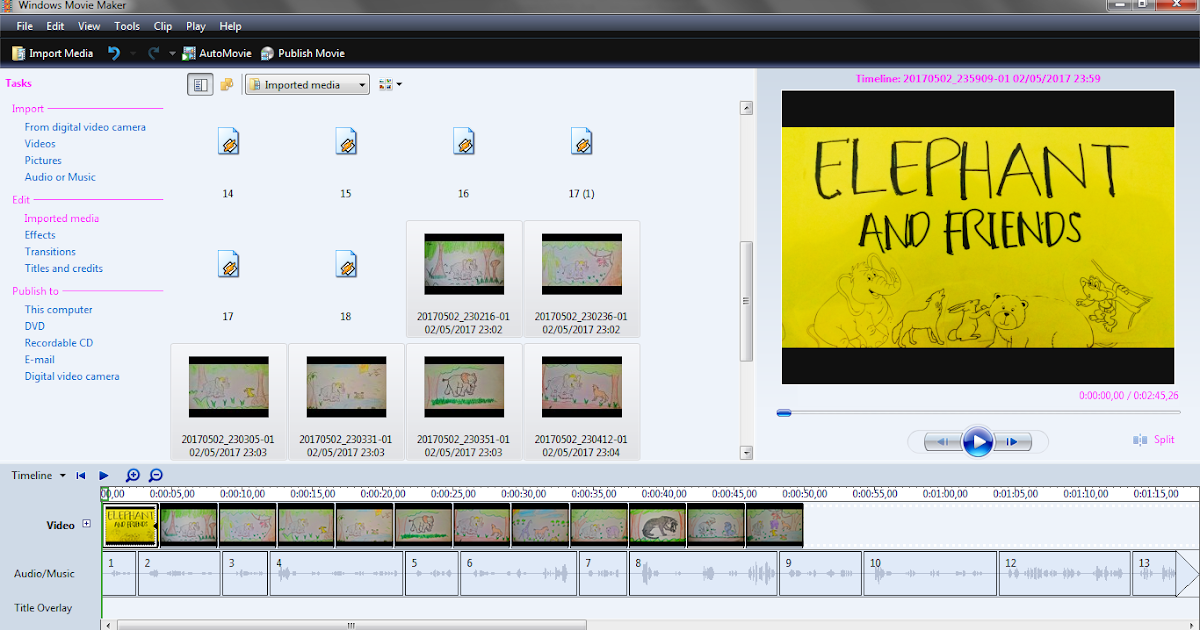Select Imported media under Edit
This screenshot has height=630, width=1200.
(62, 218)
